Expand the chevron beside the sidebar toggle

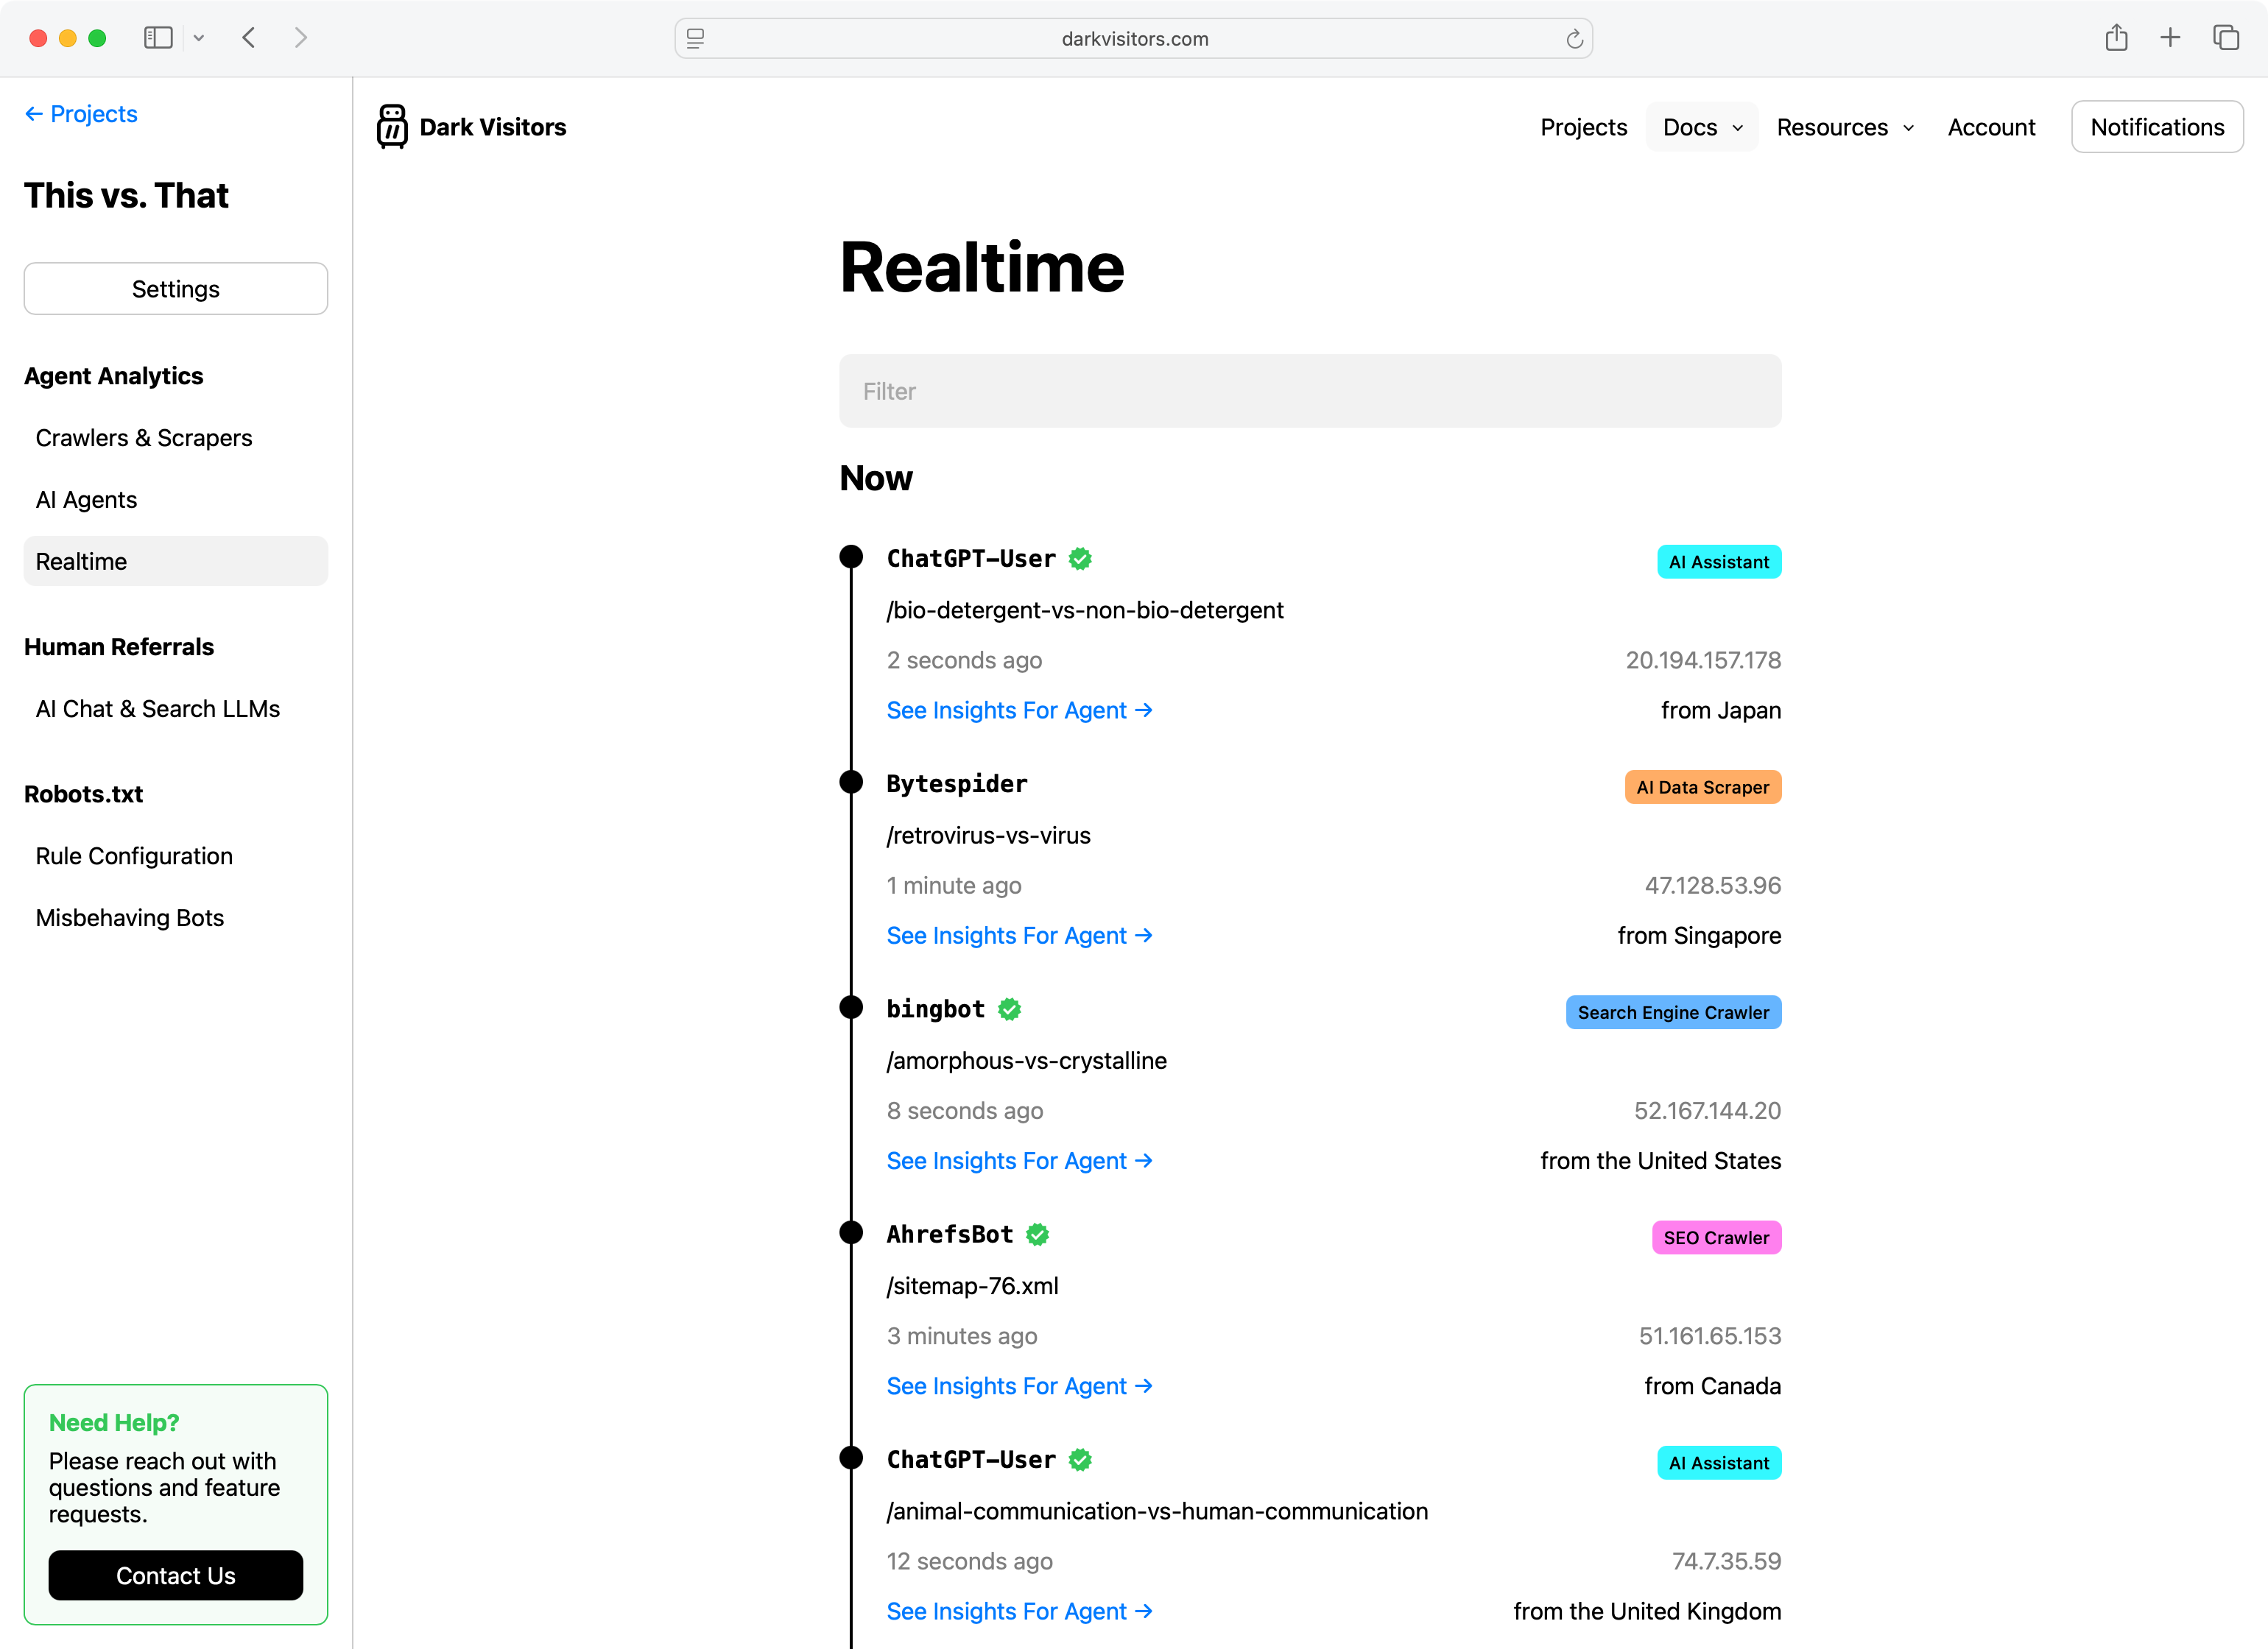point(200,38)
